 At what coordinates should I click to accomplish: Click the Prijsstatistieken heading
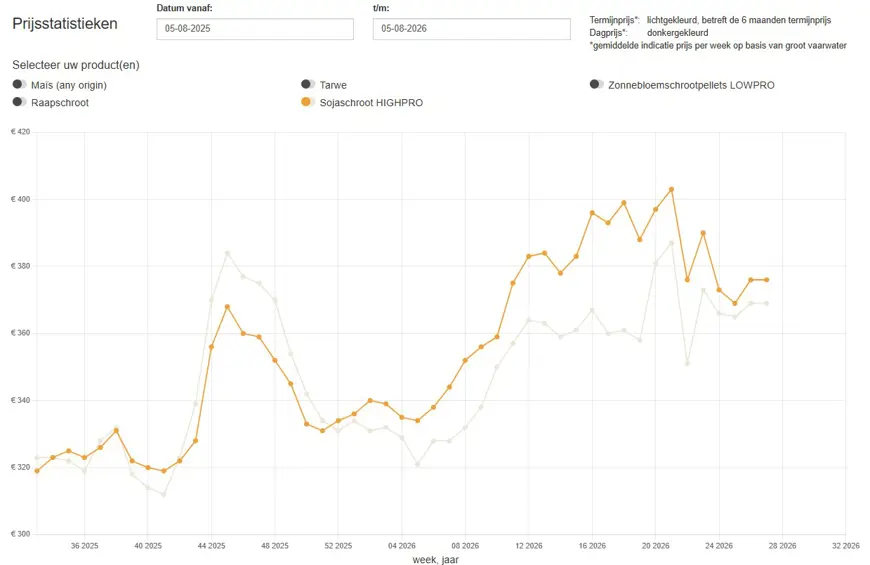pyautogui.click(x=65, y=24)
